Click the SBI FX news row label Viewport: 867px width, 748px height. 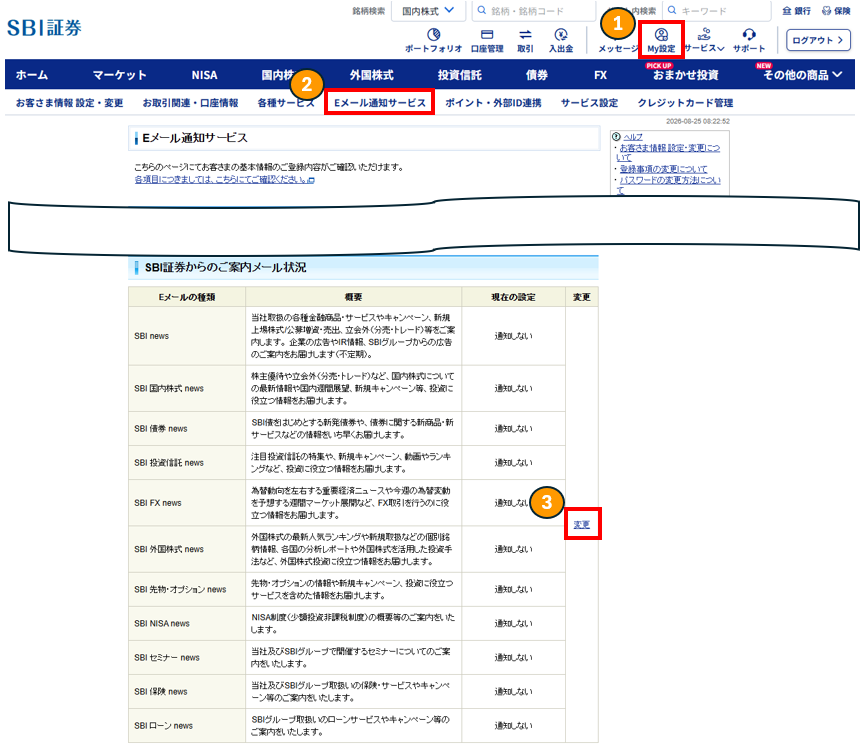point(158,503)
